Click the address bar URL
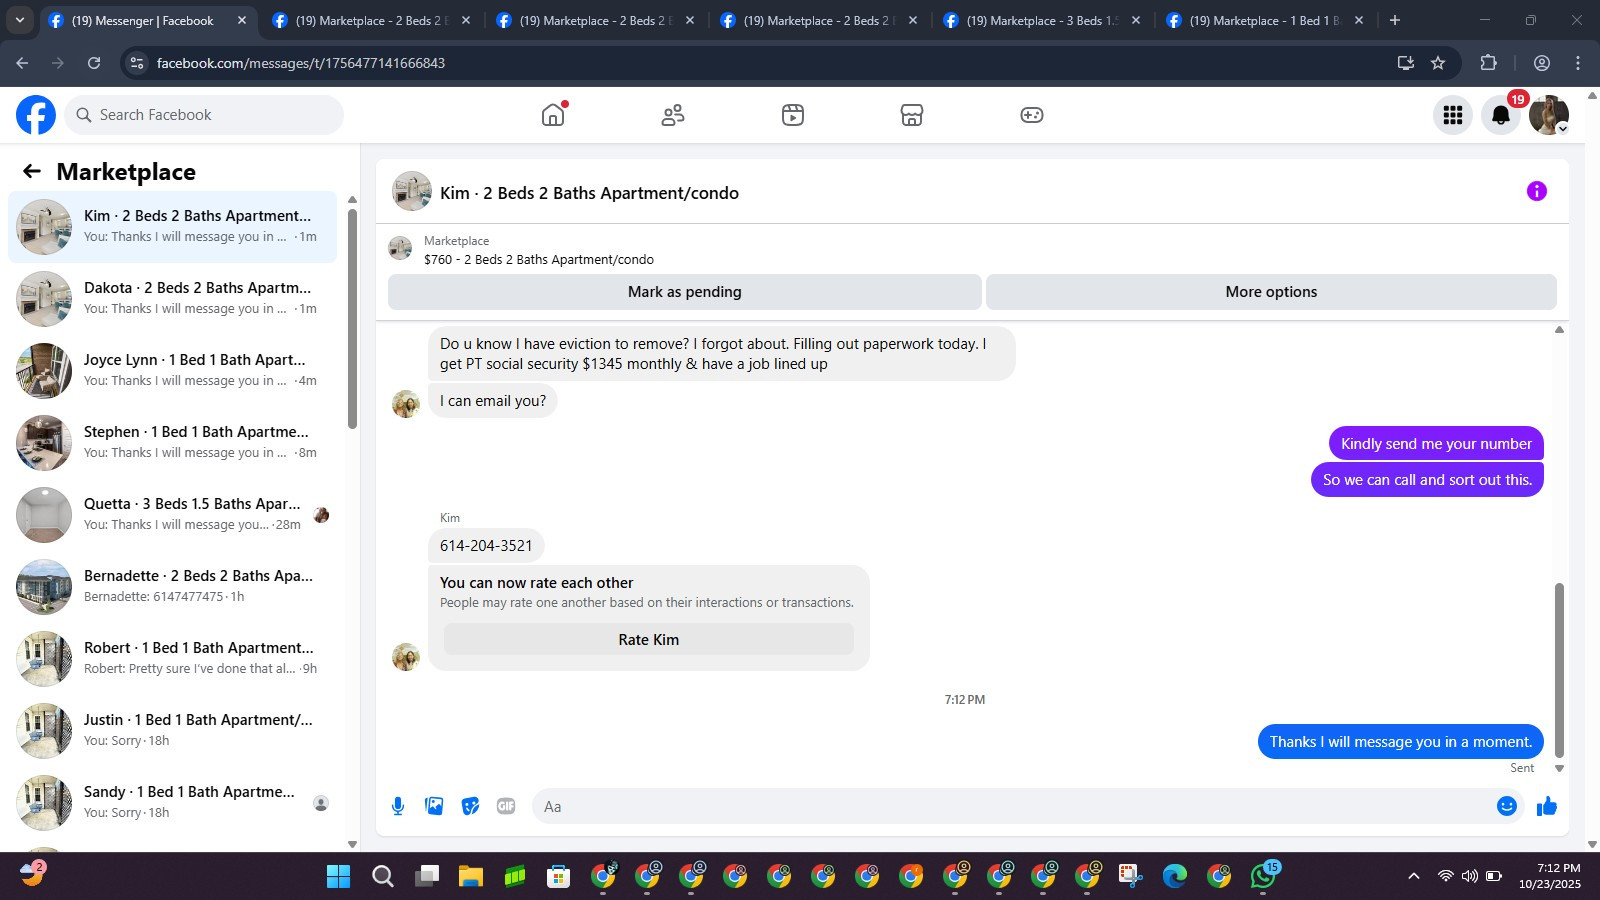The width and height of the screenshot is (1600, 900). (300, 63)
